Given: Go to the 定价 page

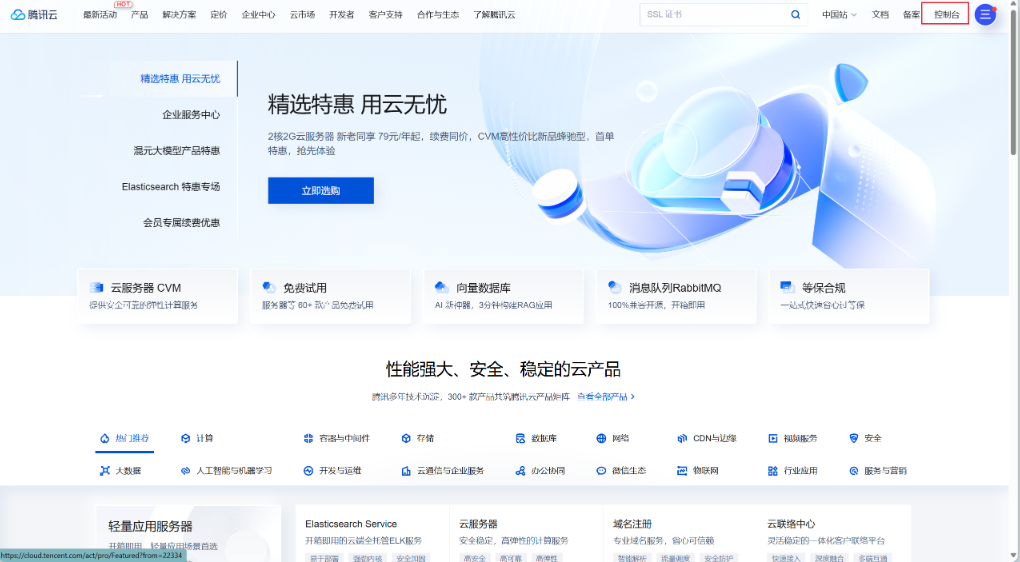Looking at the screenshot, I should pyautogui.click(x=219, y=14).
